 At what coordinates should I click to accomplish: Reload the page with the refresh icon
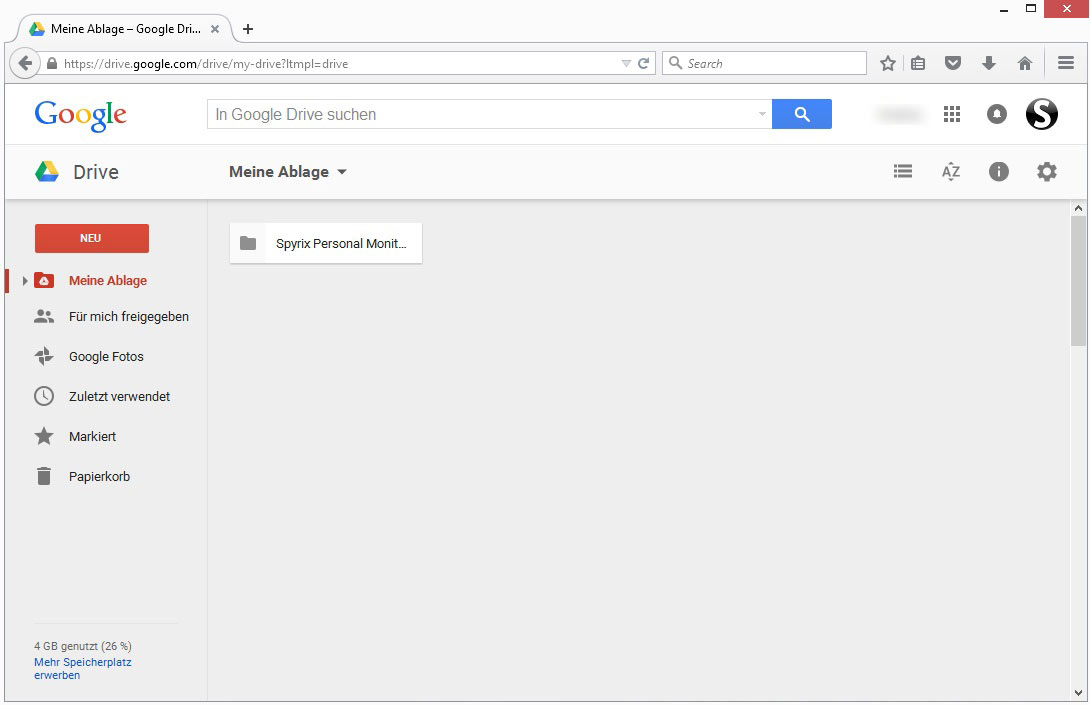tap(644, 63)
